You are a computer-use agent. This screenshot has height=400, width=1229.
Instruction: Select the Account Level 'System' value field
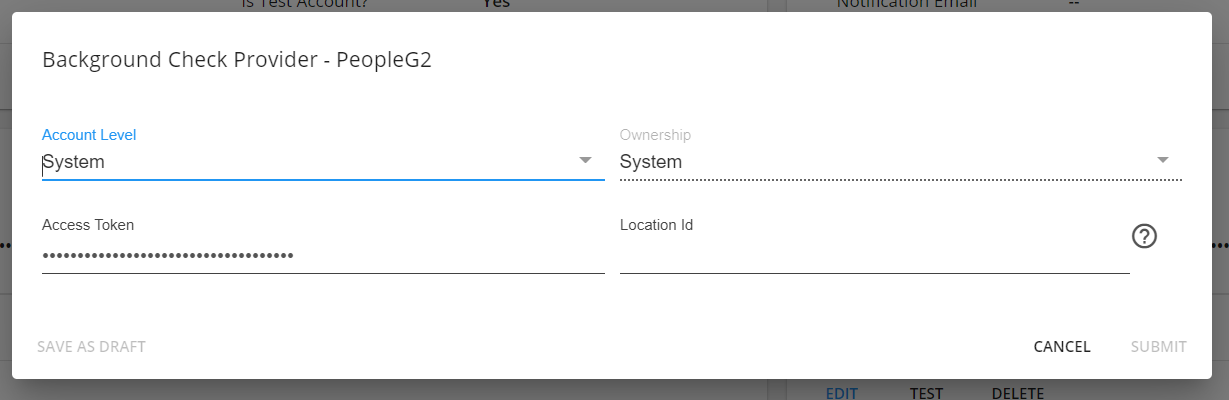[x=323, y=162]
